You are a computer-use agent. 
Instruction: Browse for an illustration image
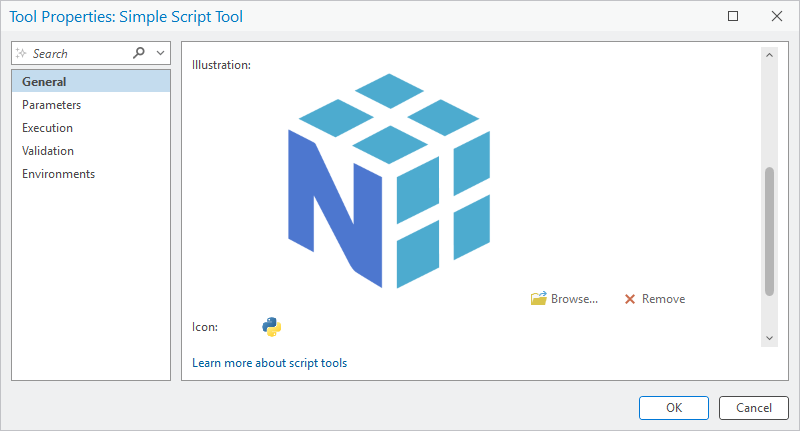tap(565, 299)
